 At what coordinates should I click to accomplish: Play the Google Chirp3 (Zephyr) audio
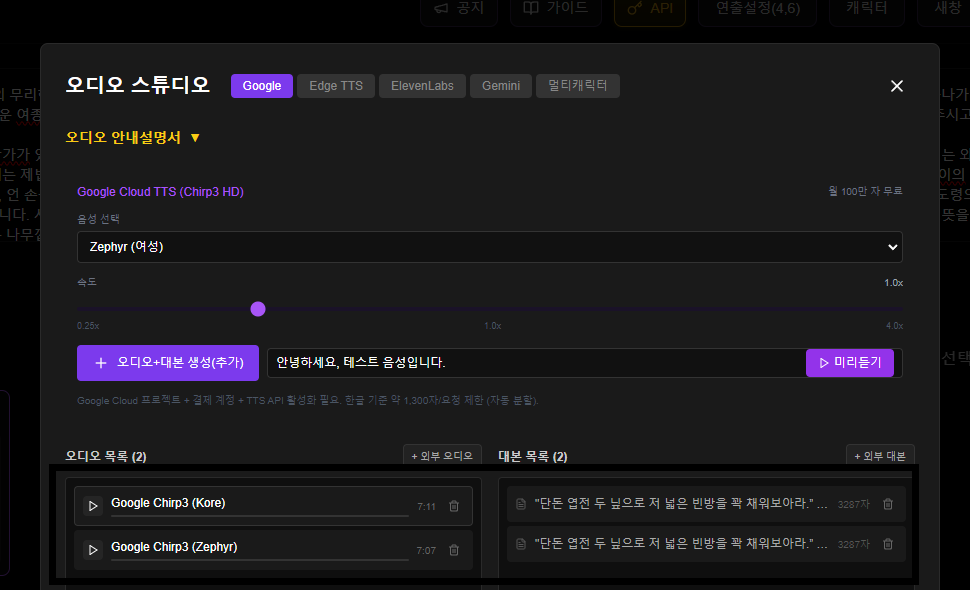pos(93,550)
